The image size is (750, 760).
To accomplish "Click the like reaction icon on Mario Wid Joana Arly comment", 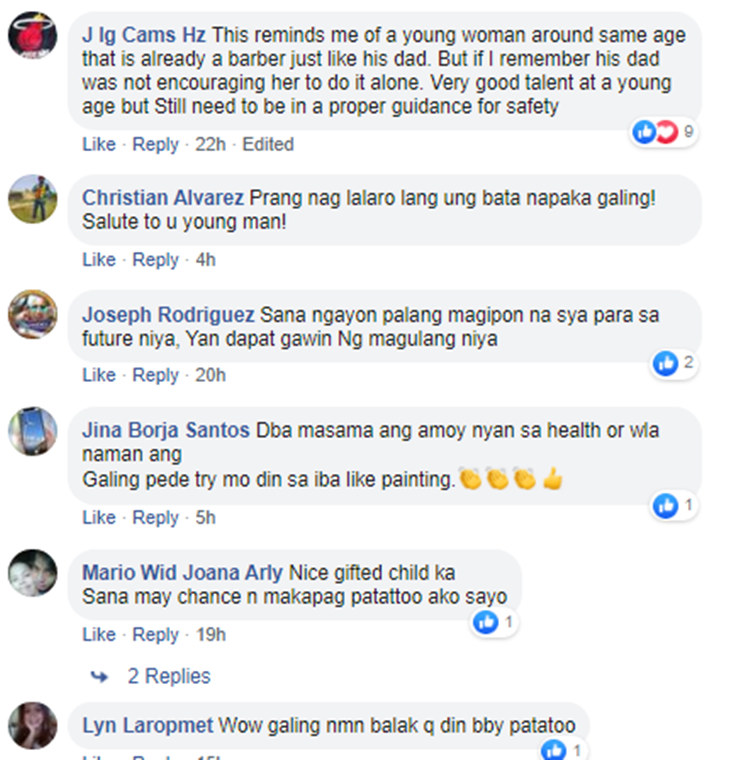I will click(x=486, y=622).
